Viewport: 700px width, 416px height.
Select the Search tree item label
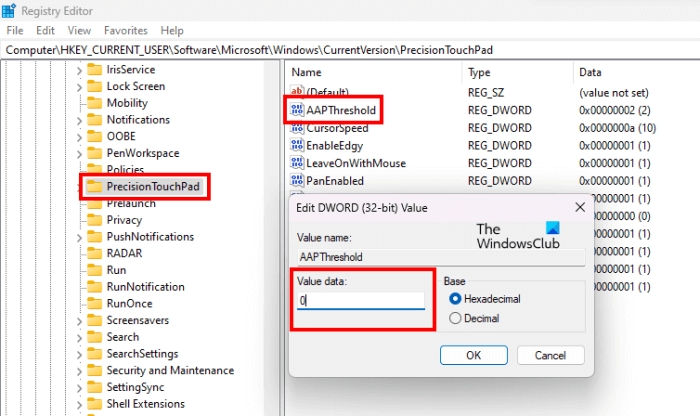click(x=123, y=337)
